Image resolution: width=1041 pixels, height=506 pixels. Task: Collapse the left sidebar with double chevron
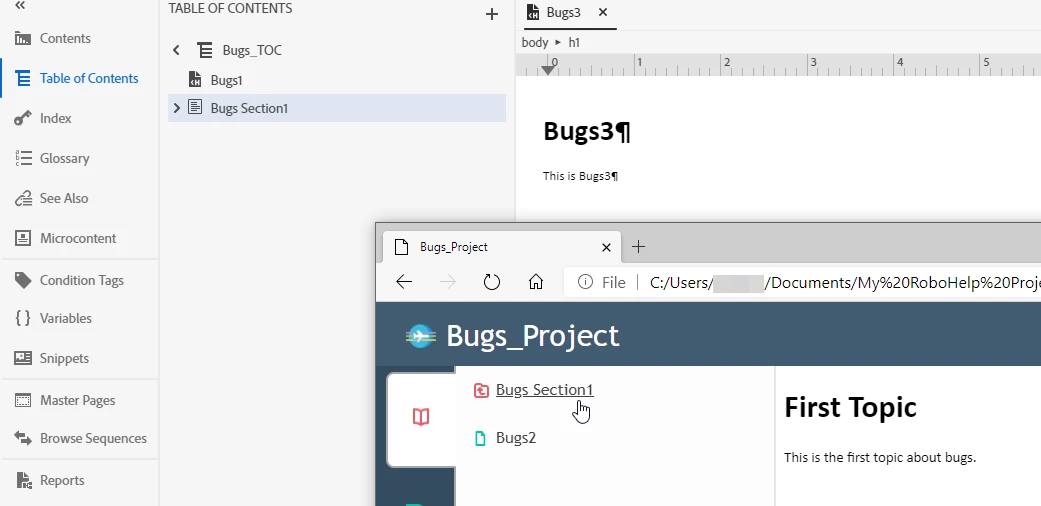[20, 5]
